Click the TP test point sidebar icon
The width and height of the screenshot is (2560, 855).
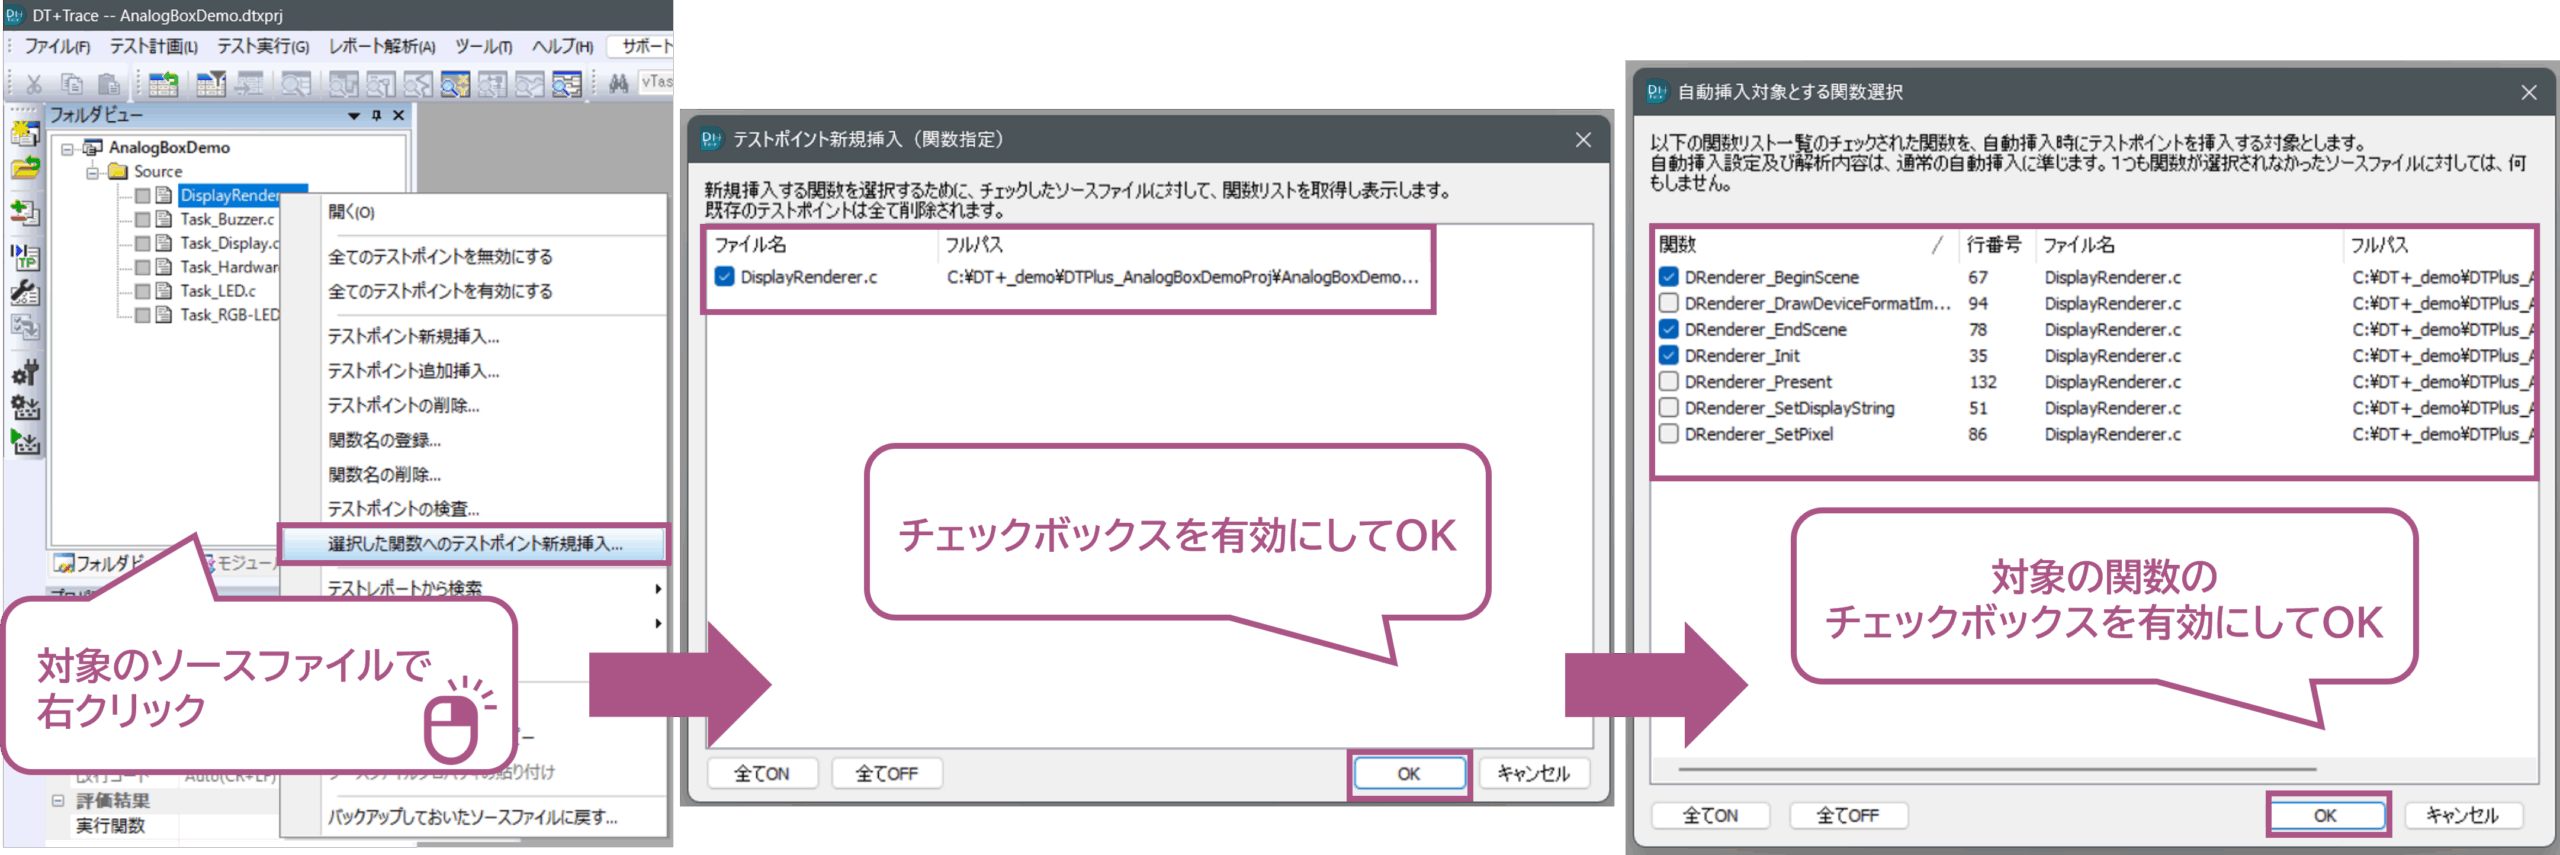click(x=24, y=257)
